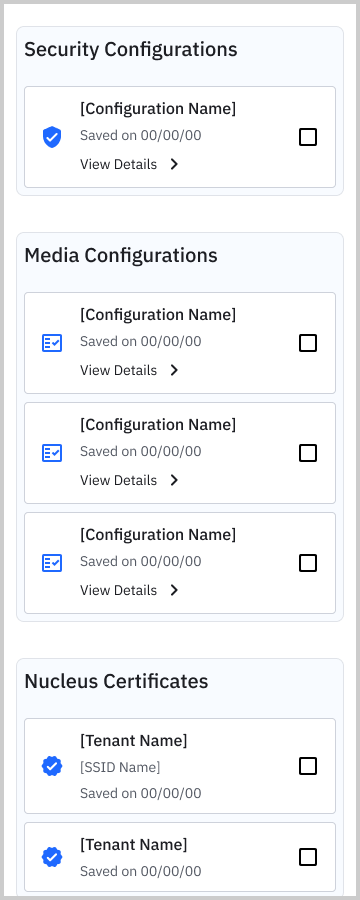Expand chevron on the second Media Configurations card
The width and height of the screenshot is (360, 900).
[x=175, y=480]
